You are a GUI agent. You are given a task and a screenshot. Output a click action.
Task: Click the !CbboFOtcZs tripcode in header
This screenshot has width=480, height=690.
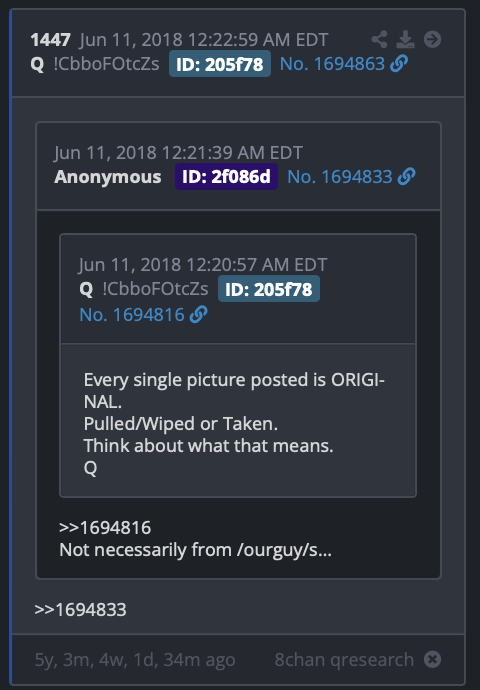pos(106,64)
